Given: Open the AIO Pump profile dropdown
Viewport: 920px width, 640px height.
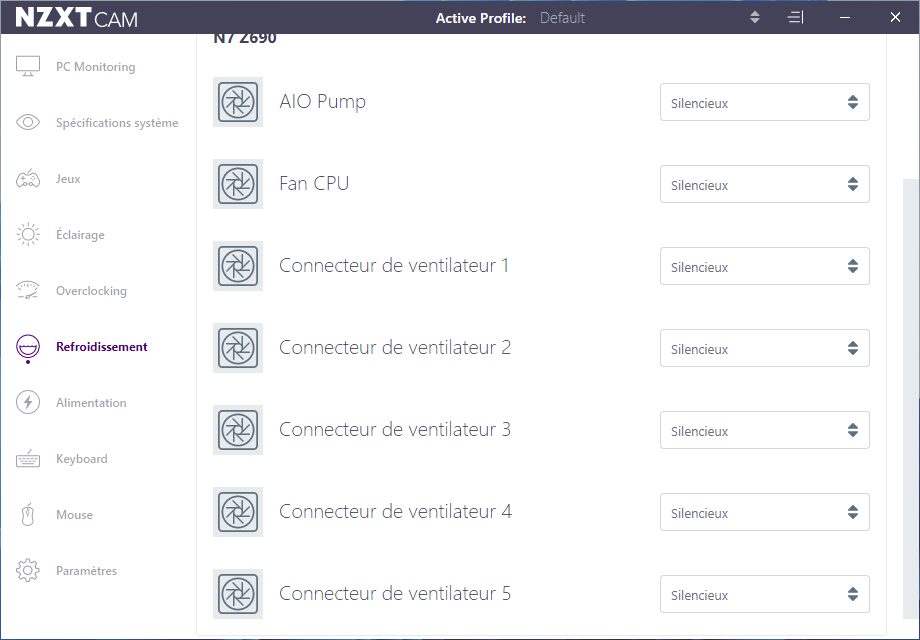Looking at the screenshot, I should click(765, 102).
